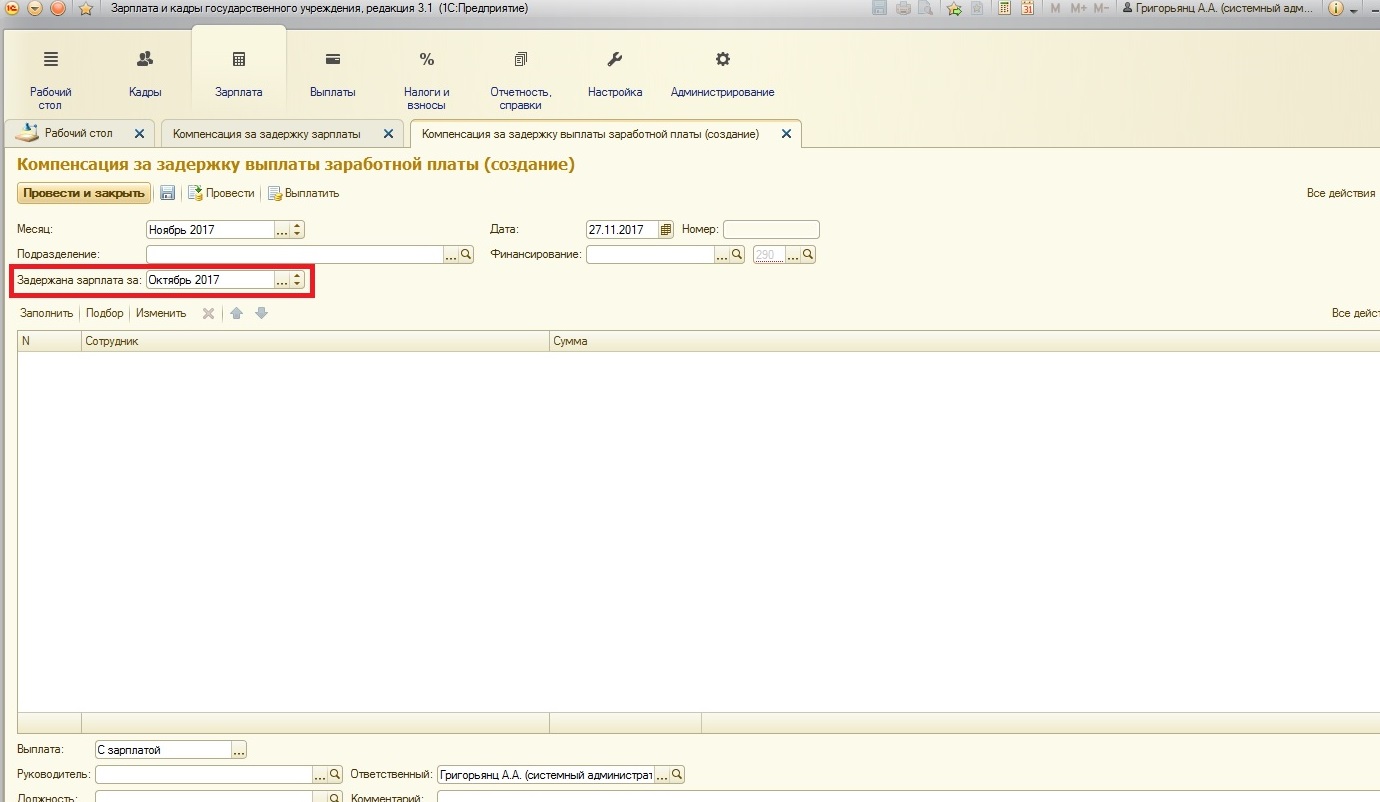
Task: Click the delete row X icon
Action: (209, 313)
